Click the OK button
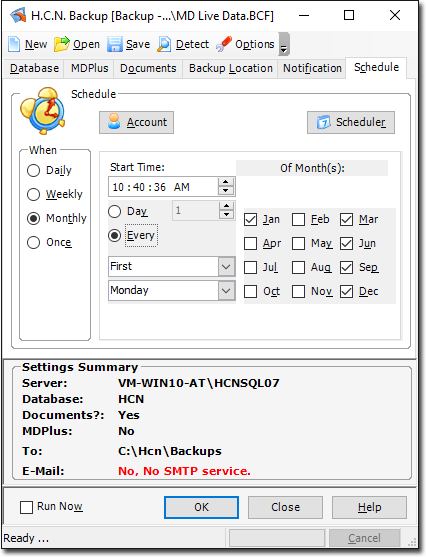Image resolution: width=426 pixels, height=557 pixels. coord(201,507)
